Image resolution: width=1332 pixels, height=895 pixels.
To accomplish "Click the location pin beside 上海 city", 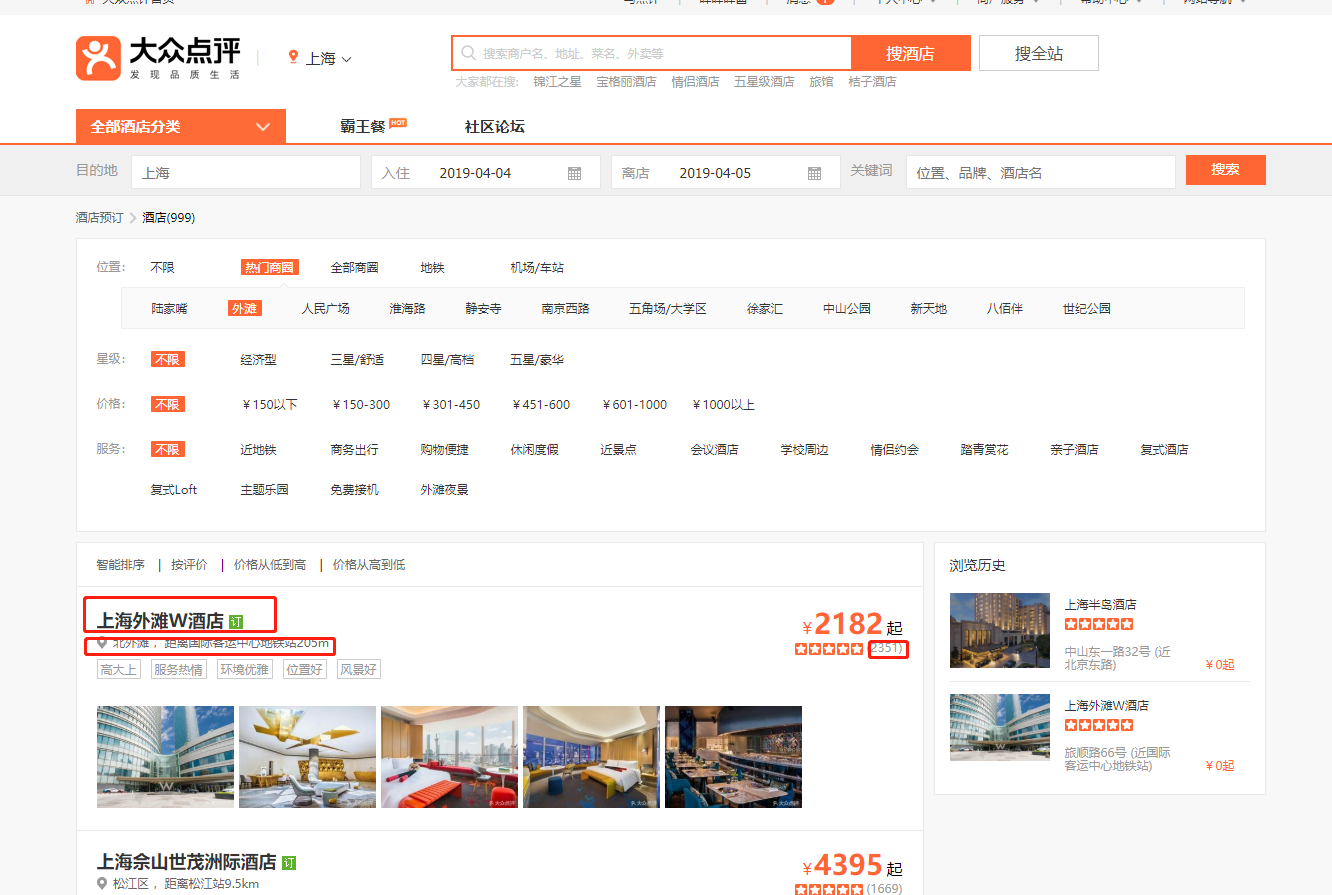I will tap(293, 57).
